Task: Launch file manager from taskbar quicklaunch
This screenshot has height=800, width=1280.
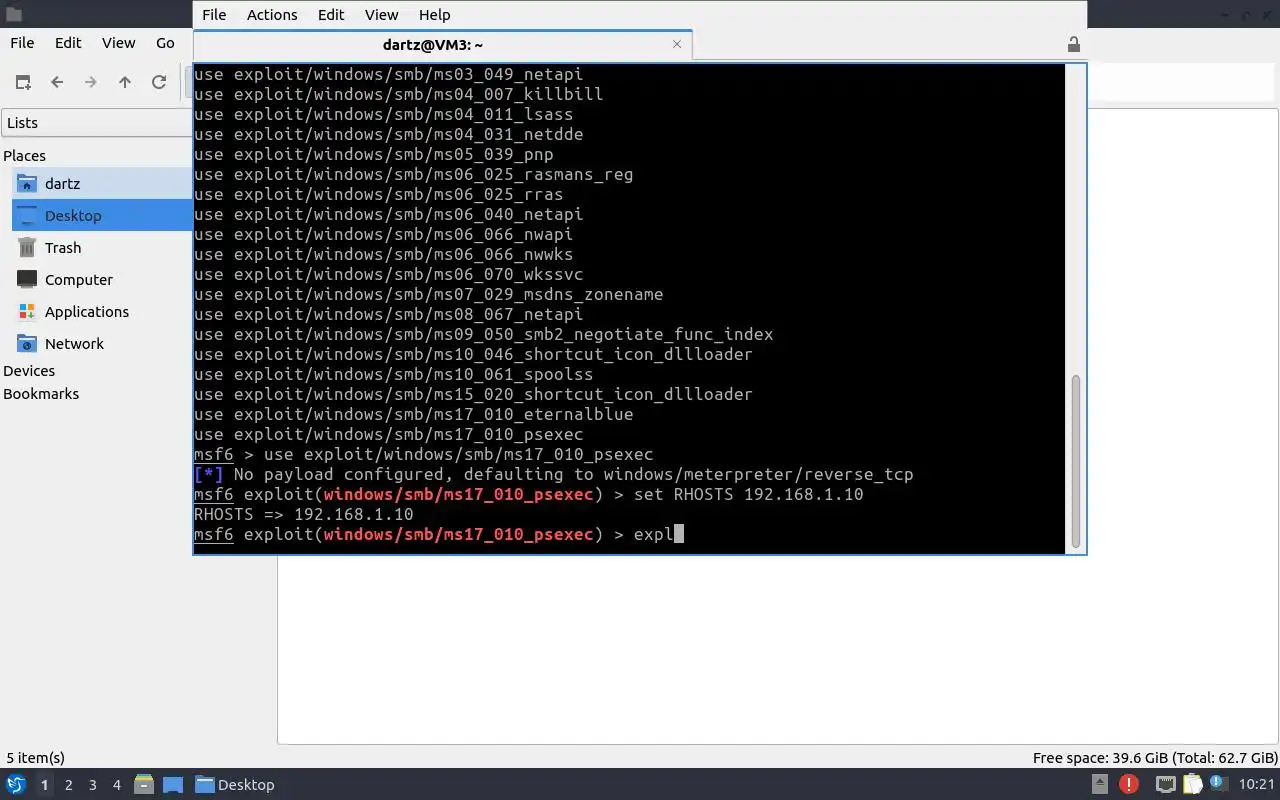Action: tap(144, 785)
